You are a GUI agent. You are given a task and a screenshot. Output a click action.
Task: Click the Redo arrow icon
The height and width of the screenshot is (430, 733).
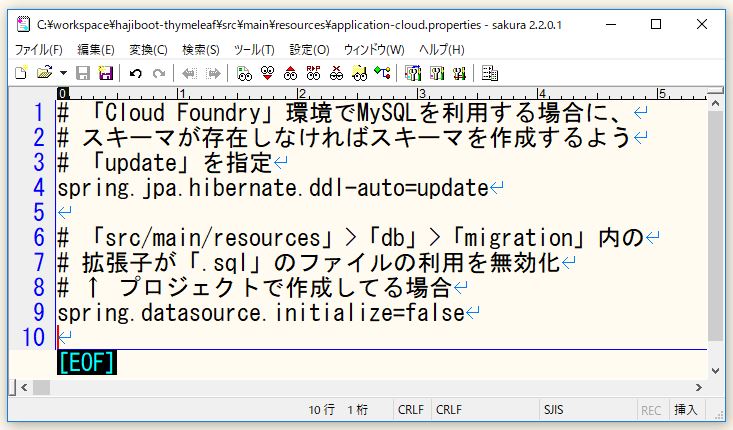159,73
